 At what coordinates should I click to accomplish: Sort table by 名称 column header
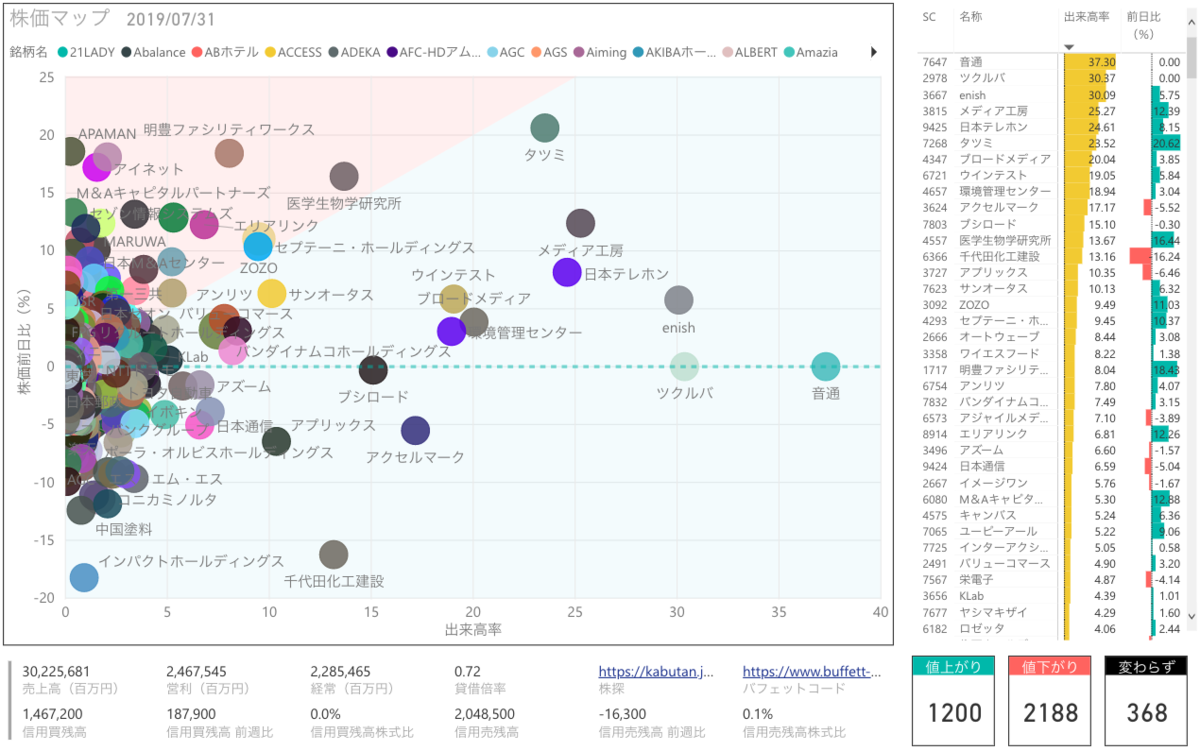coord(970,17)
